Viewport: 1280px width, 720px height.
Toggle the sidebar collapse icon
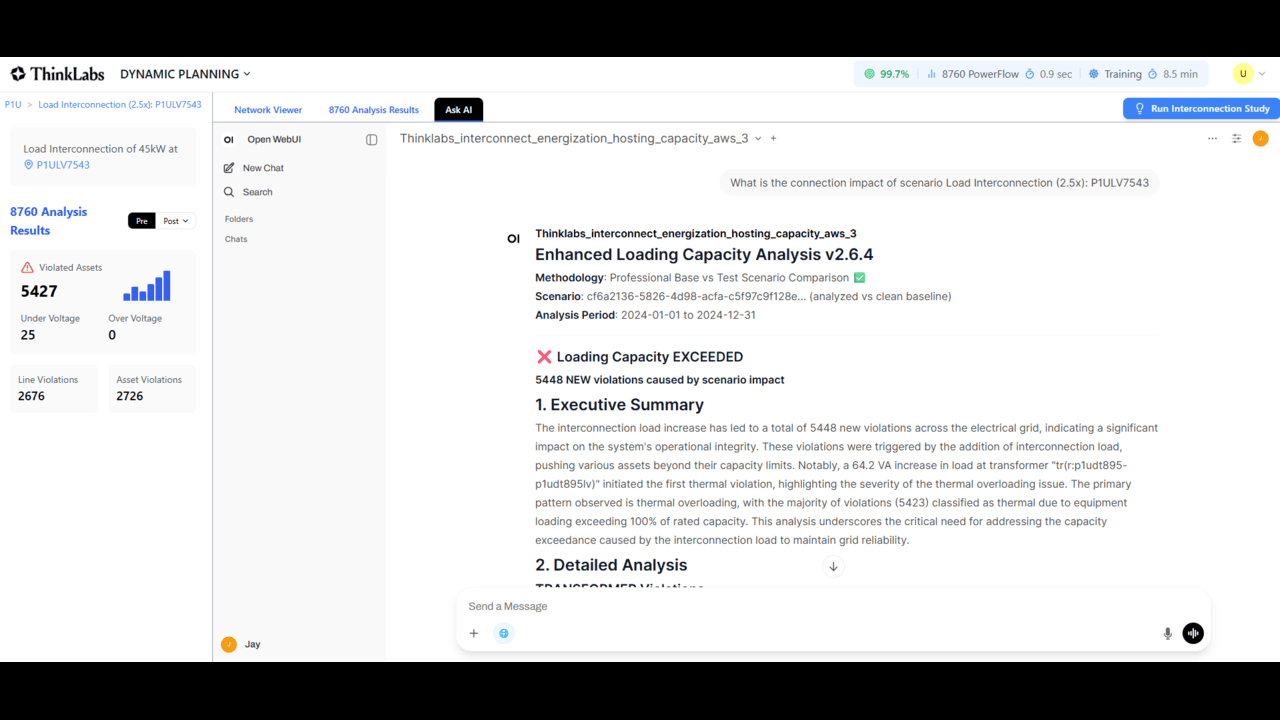[x=372, y=140]
